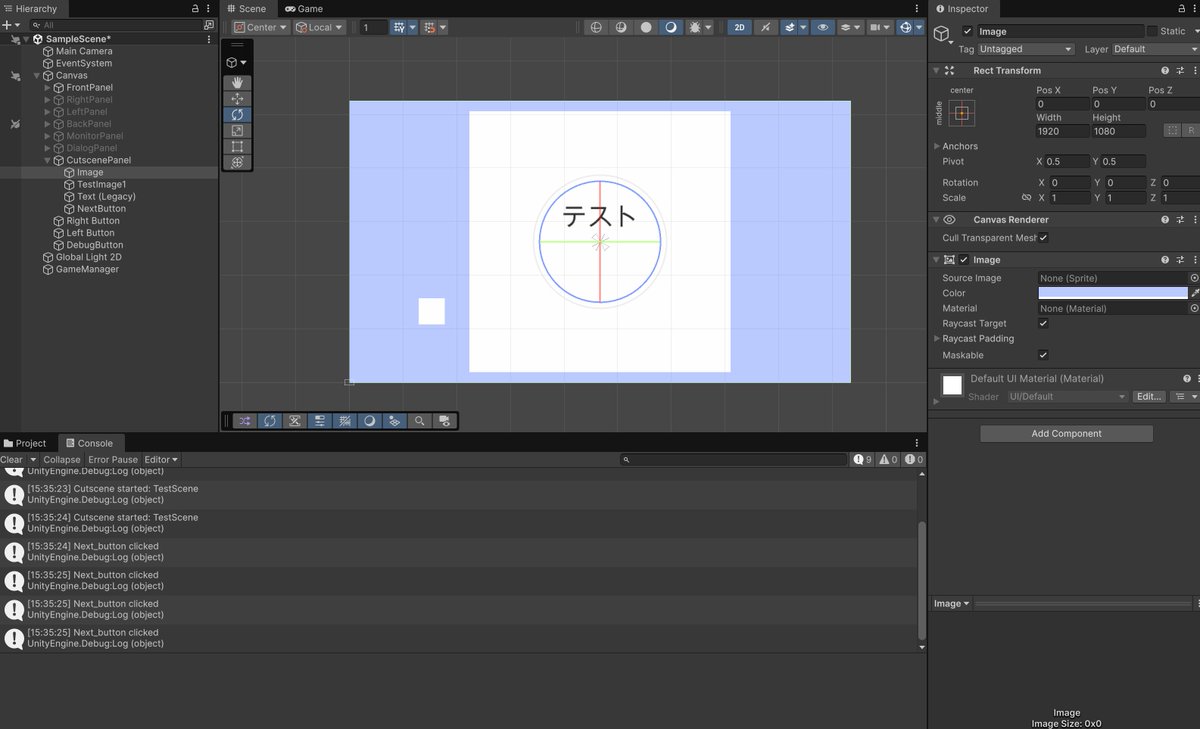Select the Move tool in Scene toolbar

click(x=237, y=98)
